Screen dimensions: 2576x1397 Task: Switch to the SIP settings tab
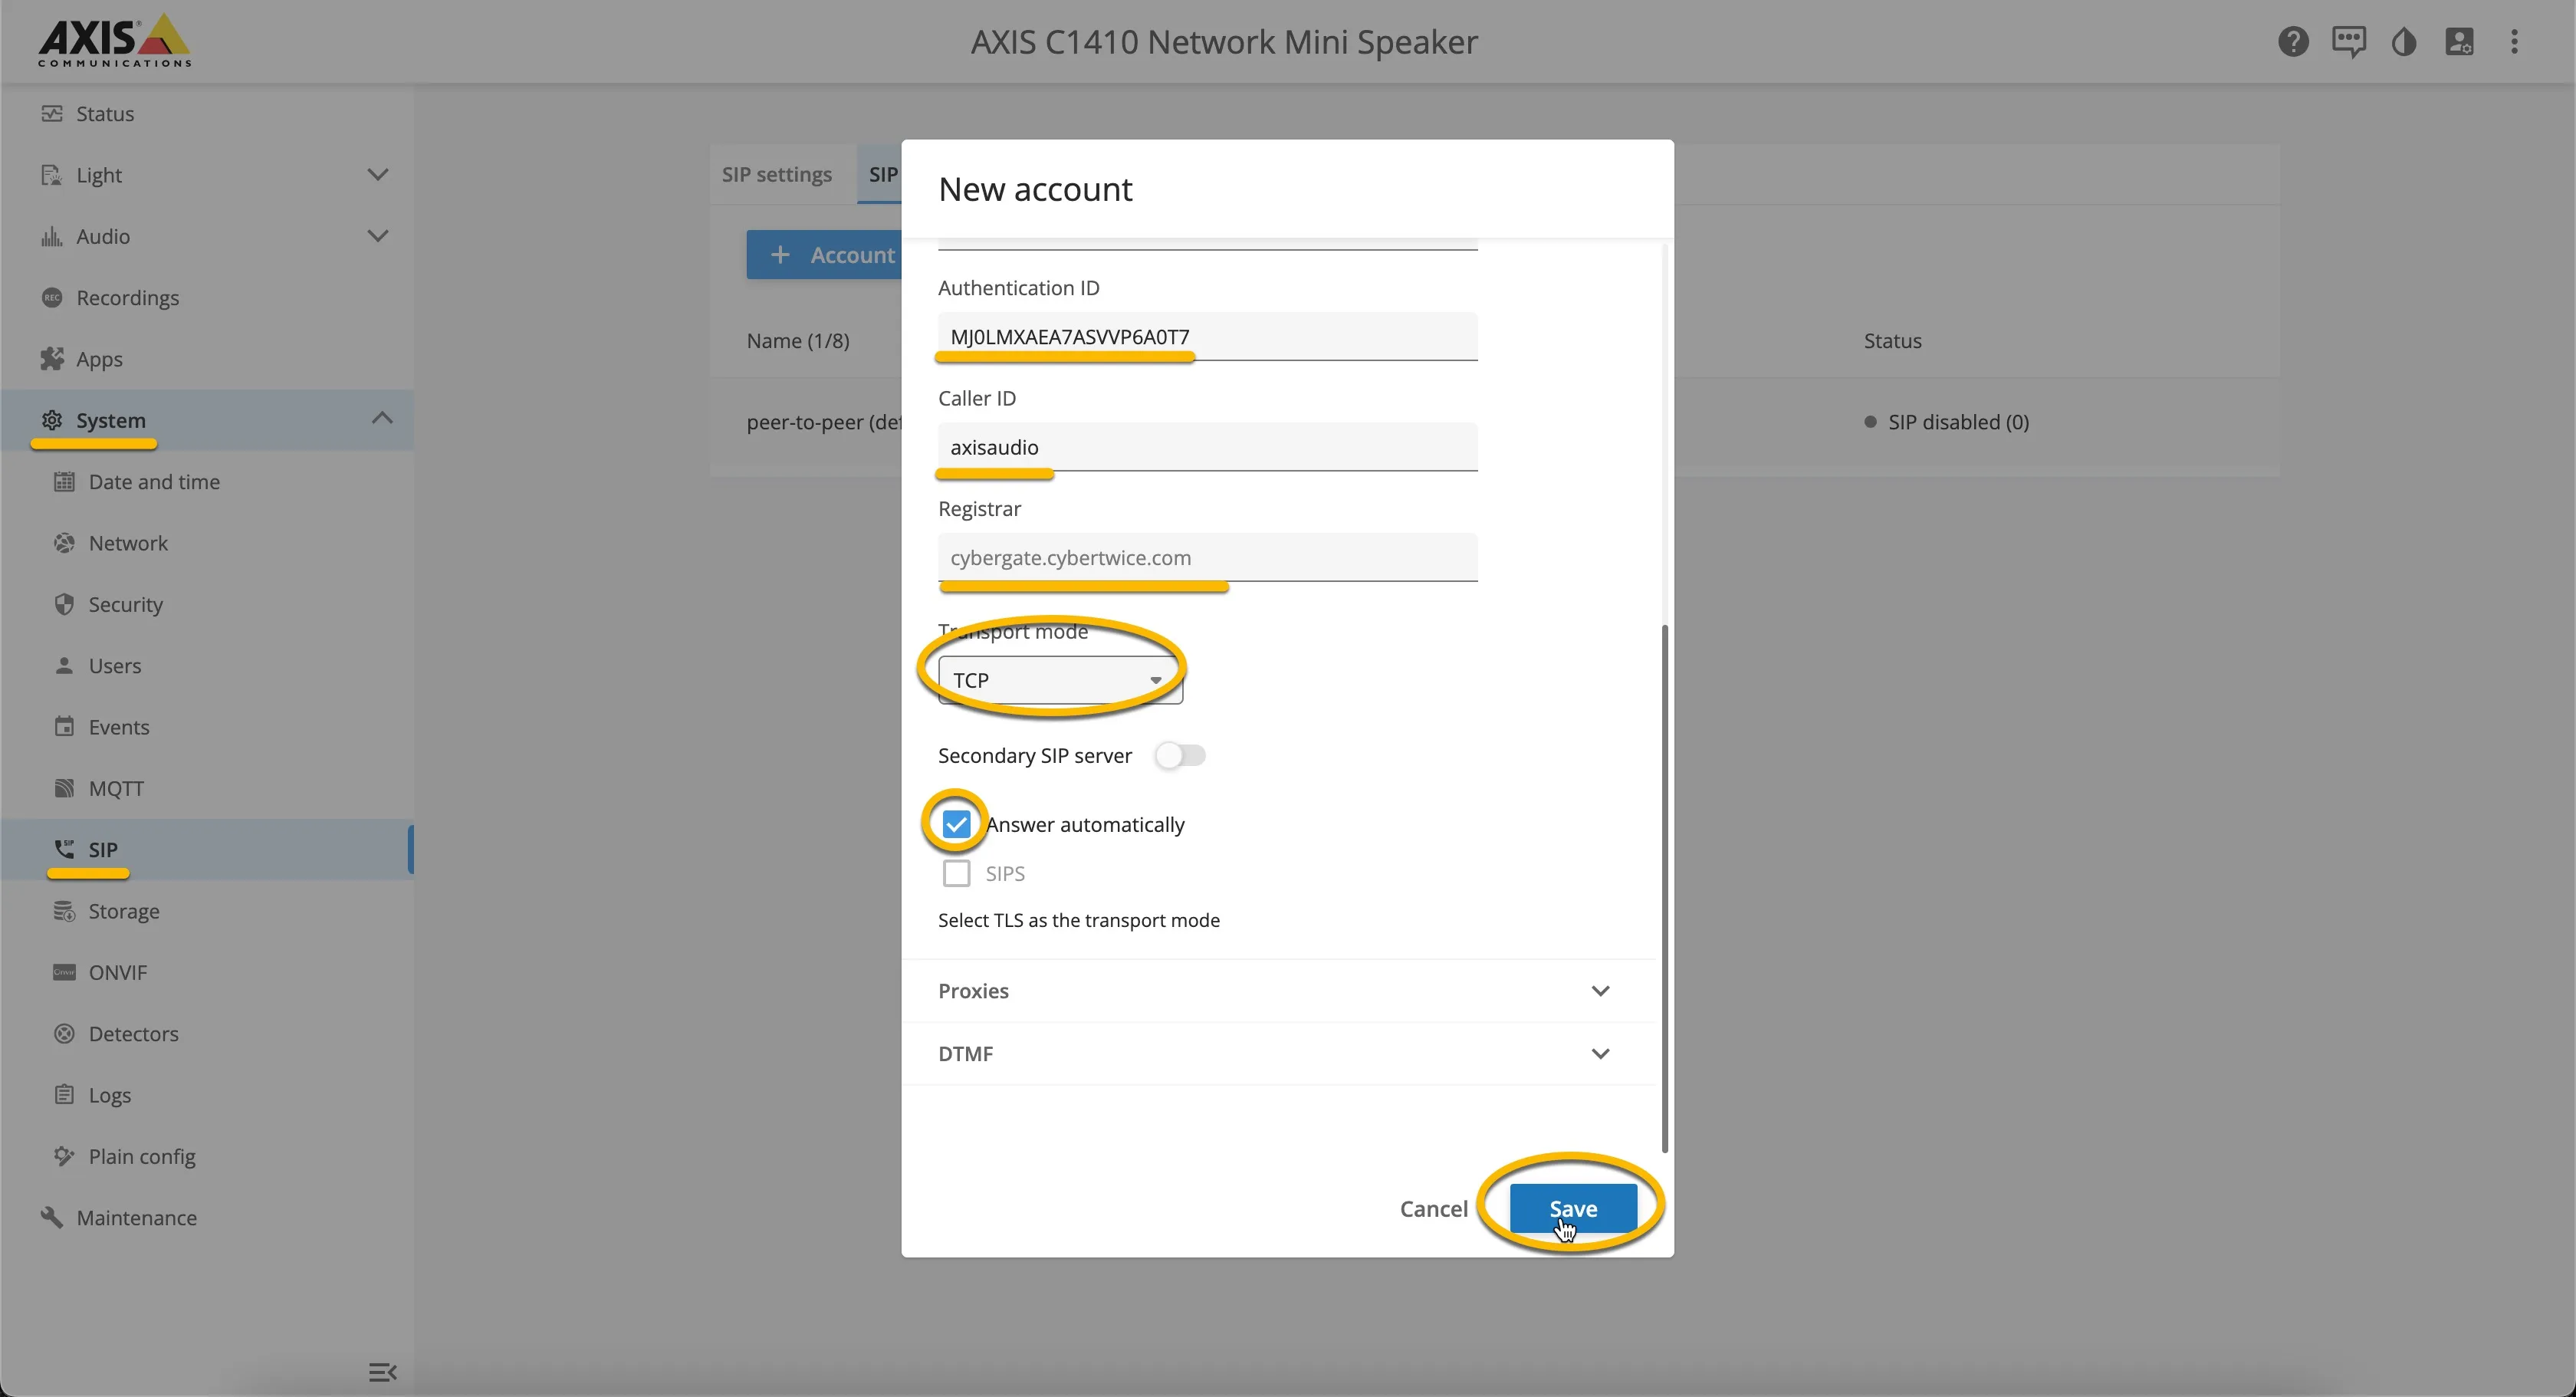coord(777,174)
